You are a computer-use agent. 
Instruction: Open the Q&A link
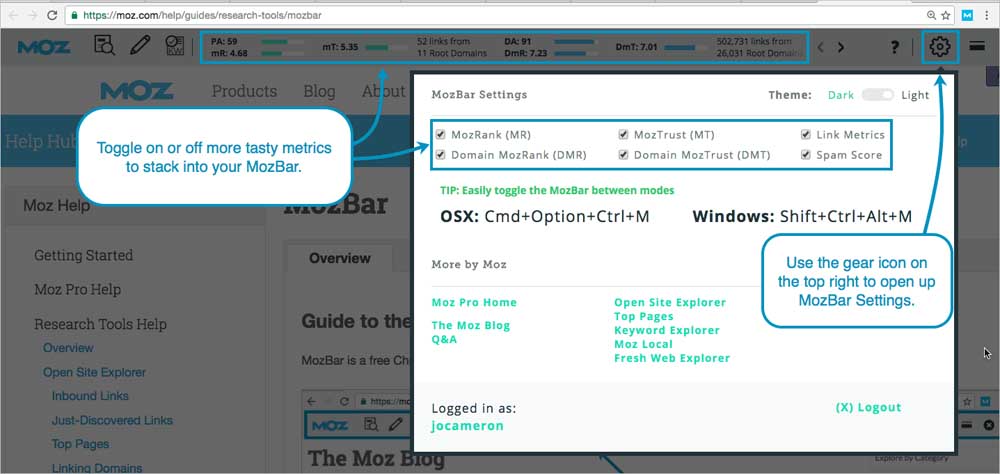tap(444, 339)
